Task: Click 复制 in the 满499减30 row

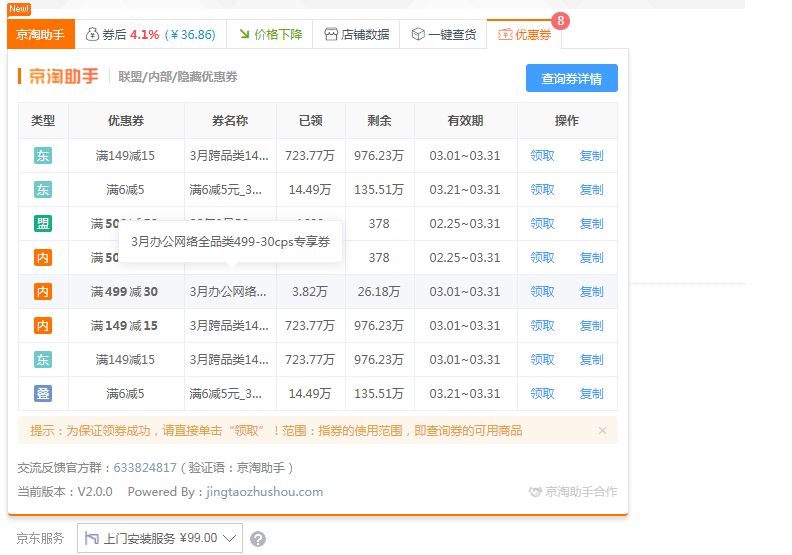Action: tap(591, 291)
